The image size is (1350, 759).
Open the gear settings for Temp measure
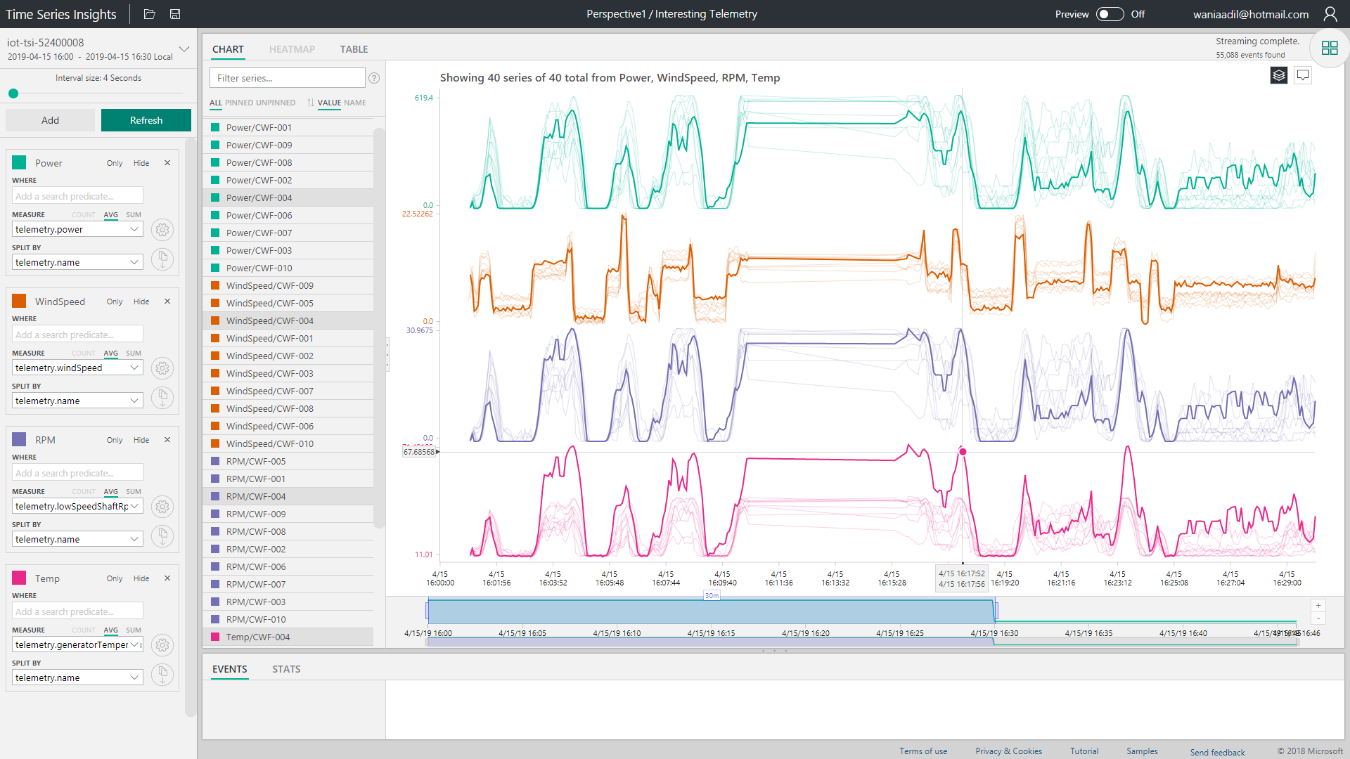tap(162, 645)
